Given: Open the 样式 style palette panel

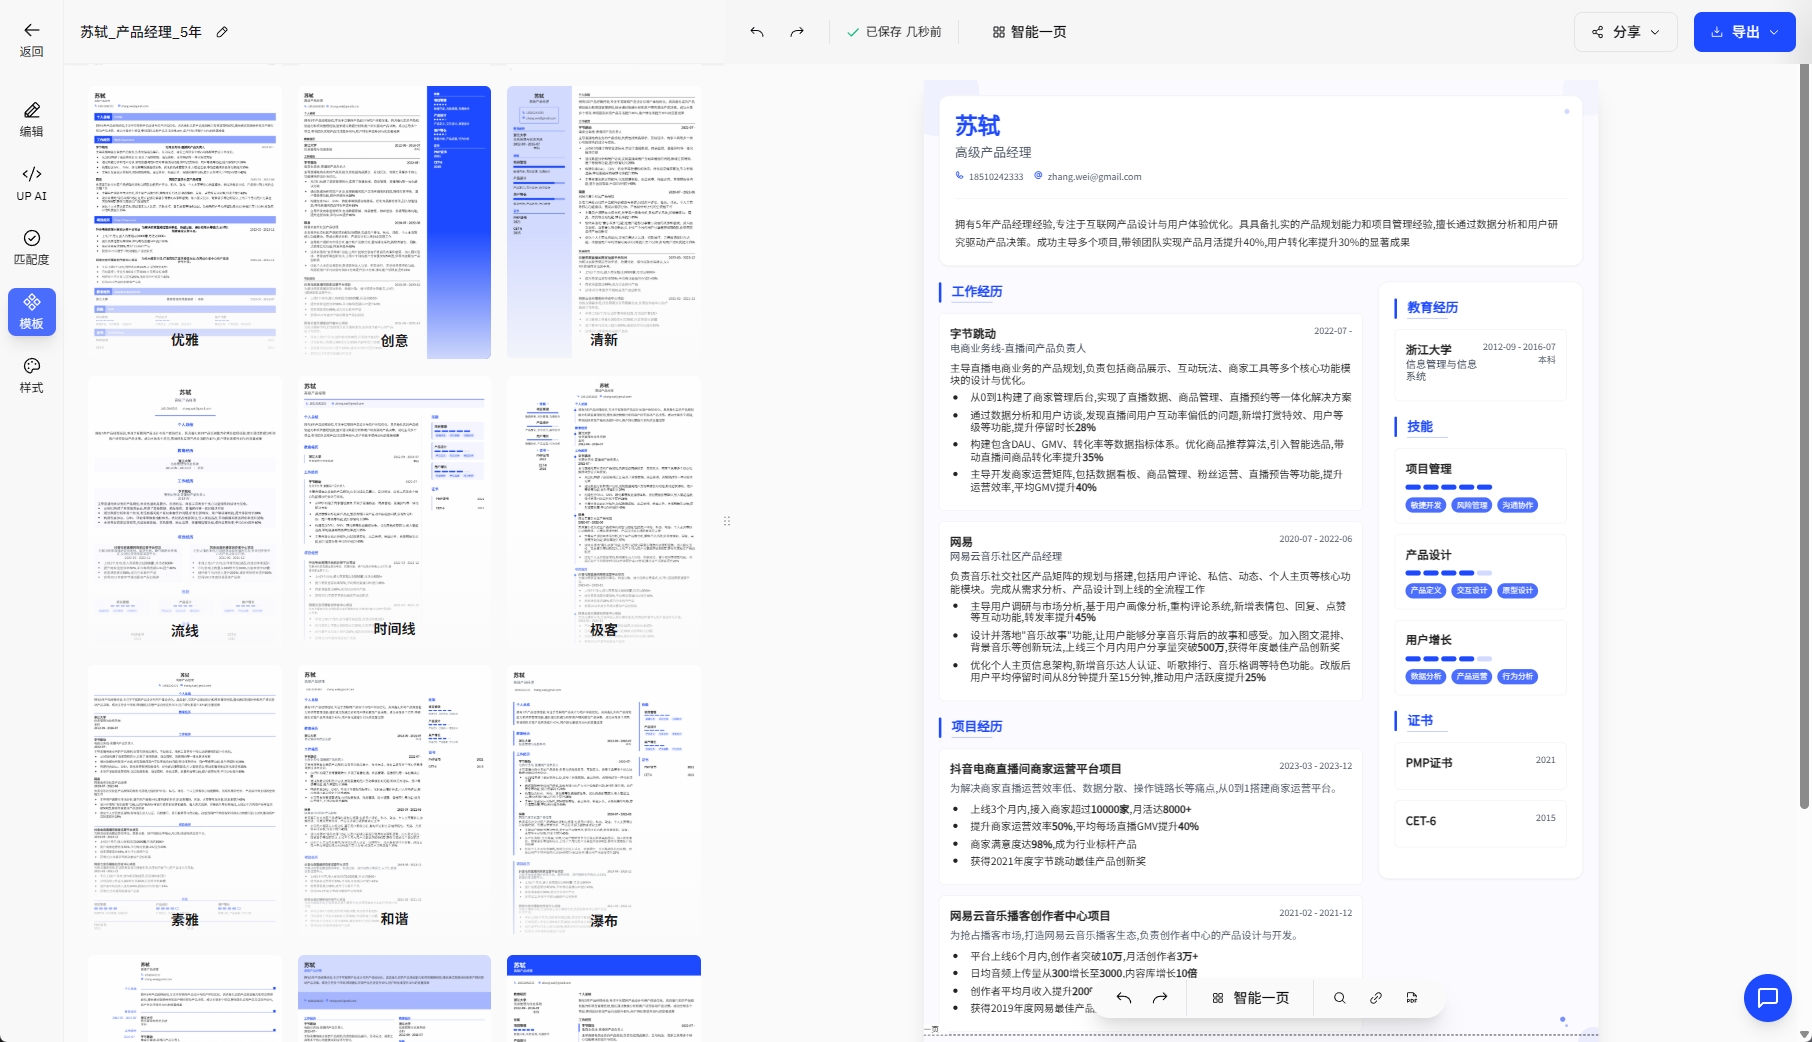Looking at the screenshot, I should click(x=31, y=375).
